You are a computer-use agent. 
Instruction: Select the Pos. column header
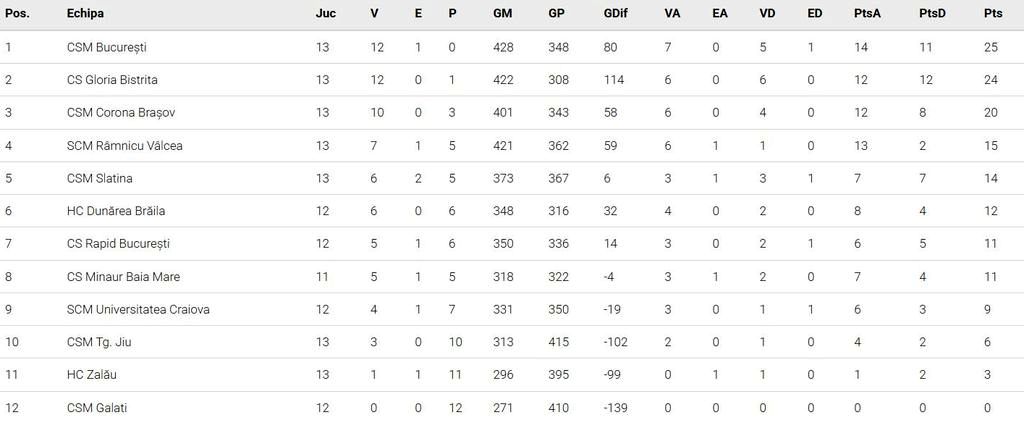coord(16,14)
